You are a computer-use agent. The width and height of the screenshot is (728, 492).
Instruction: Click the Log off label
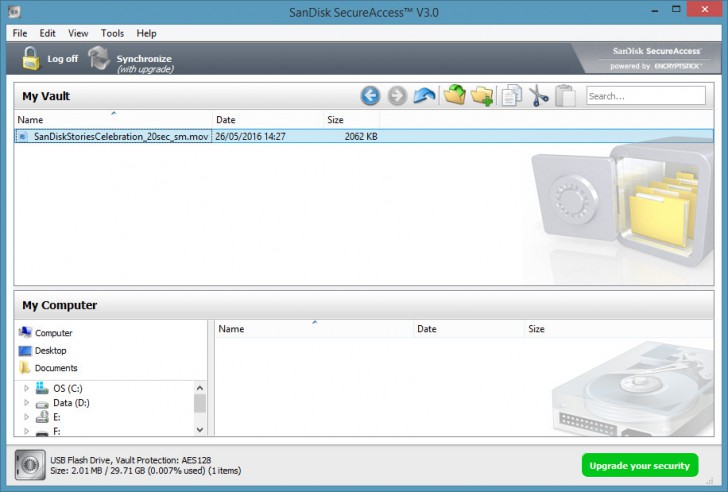coord(63,59)
